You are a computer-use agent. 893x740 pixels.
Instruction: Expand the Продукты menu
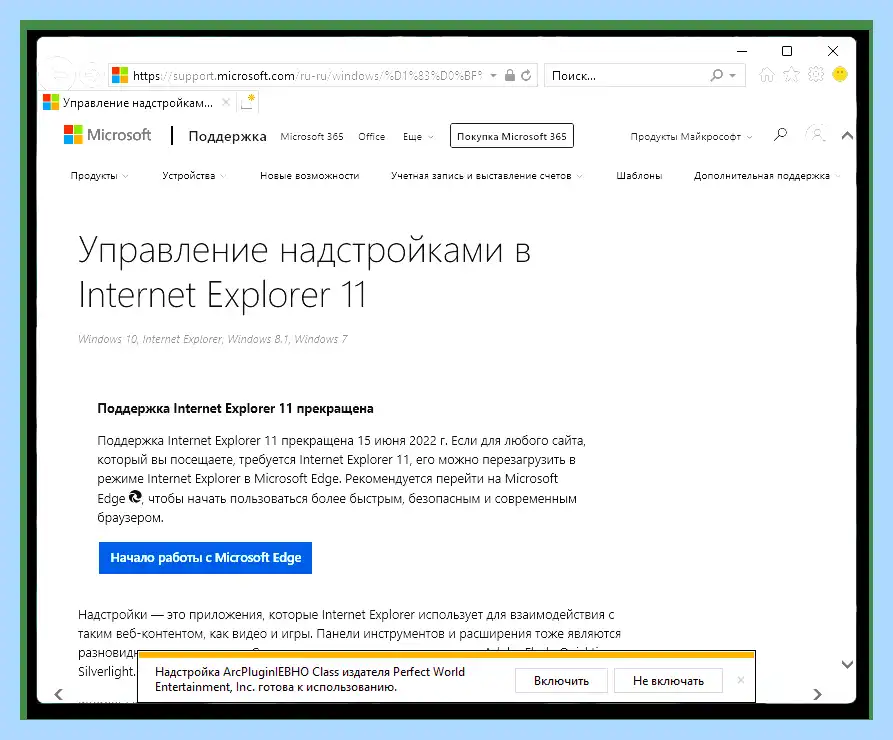99,176
